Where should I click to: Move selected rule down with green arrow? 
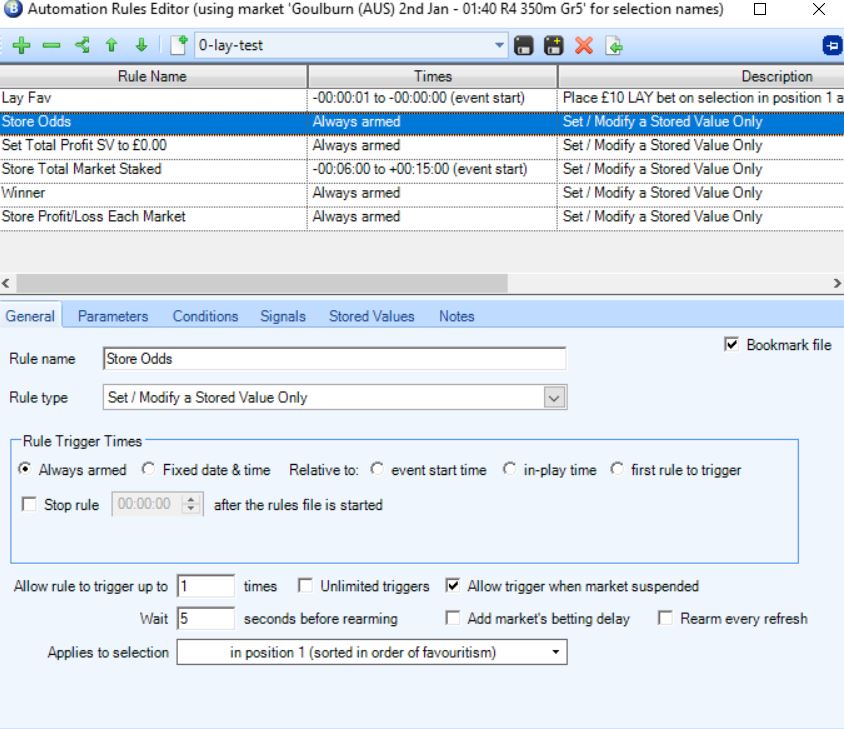click(140, 46)
